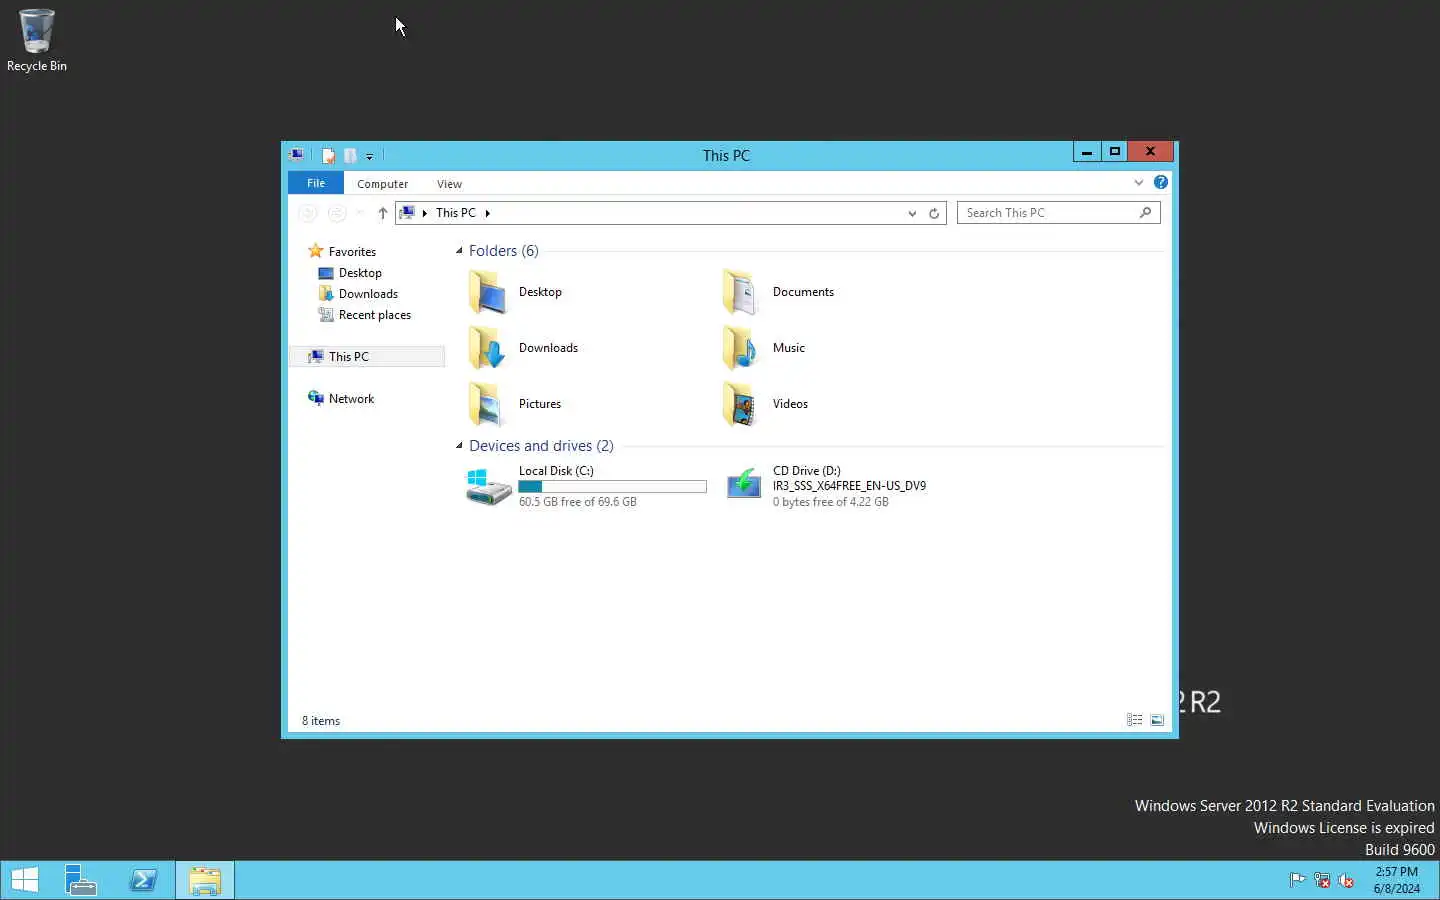1440x900 pixels.
Task: Click This PC breadcrumb in address bar
Action: 456,213
